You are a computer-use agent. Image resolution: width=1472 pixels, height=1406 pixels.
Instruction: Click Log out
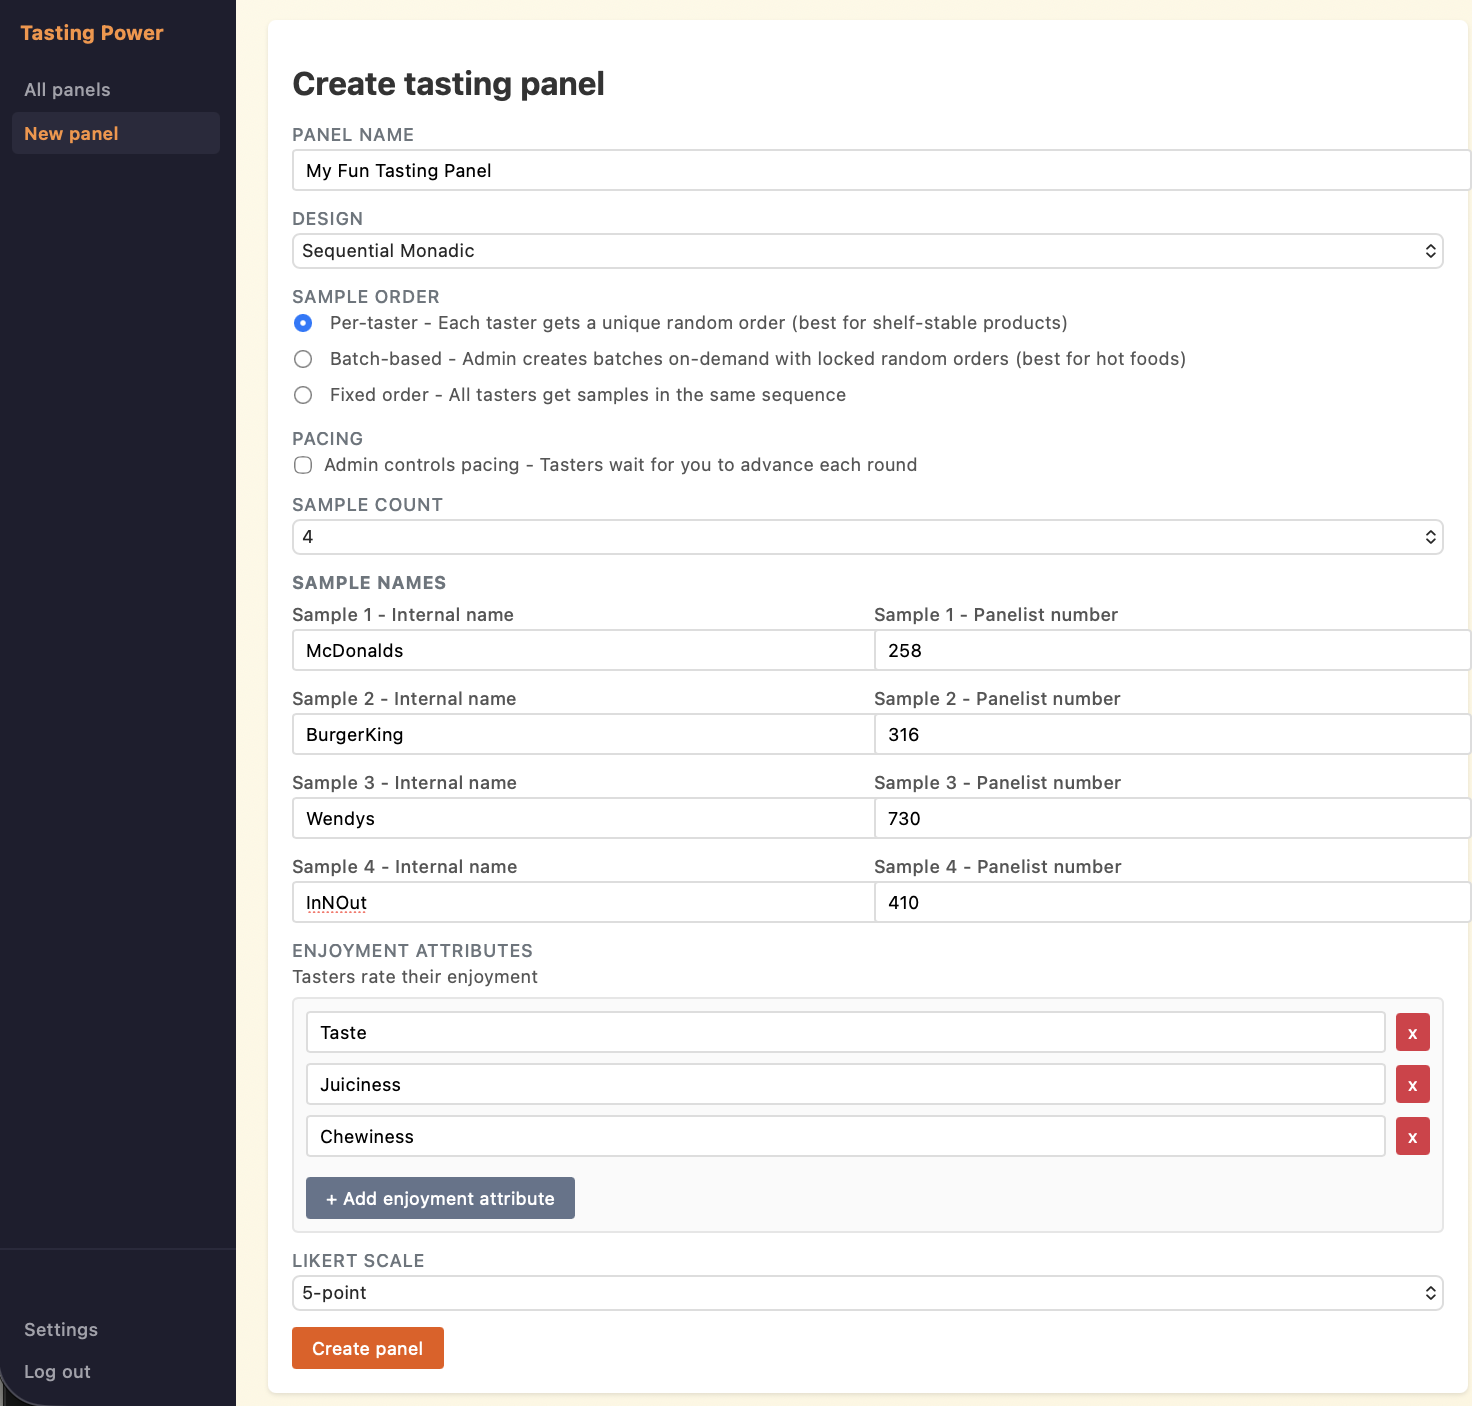pyautogui.click(x=57, y=1371)
